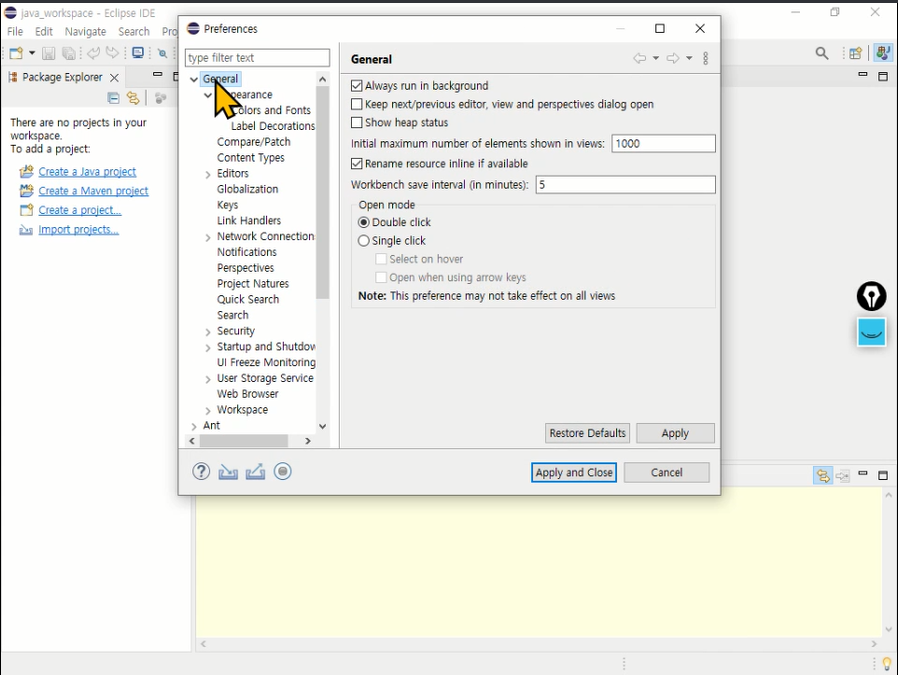This screenshot has width=898, height=675.
Task: Click Create a Maven project link
Action: (x=93, y=191)
